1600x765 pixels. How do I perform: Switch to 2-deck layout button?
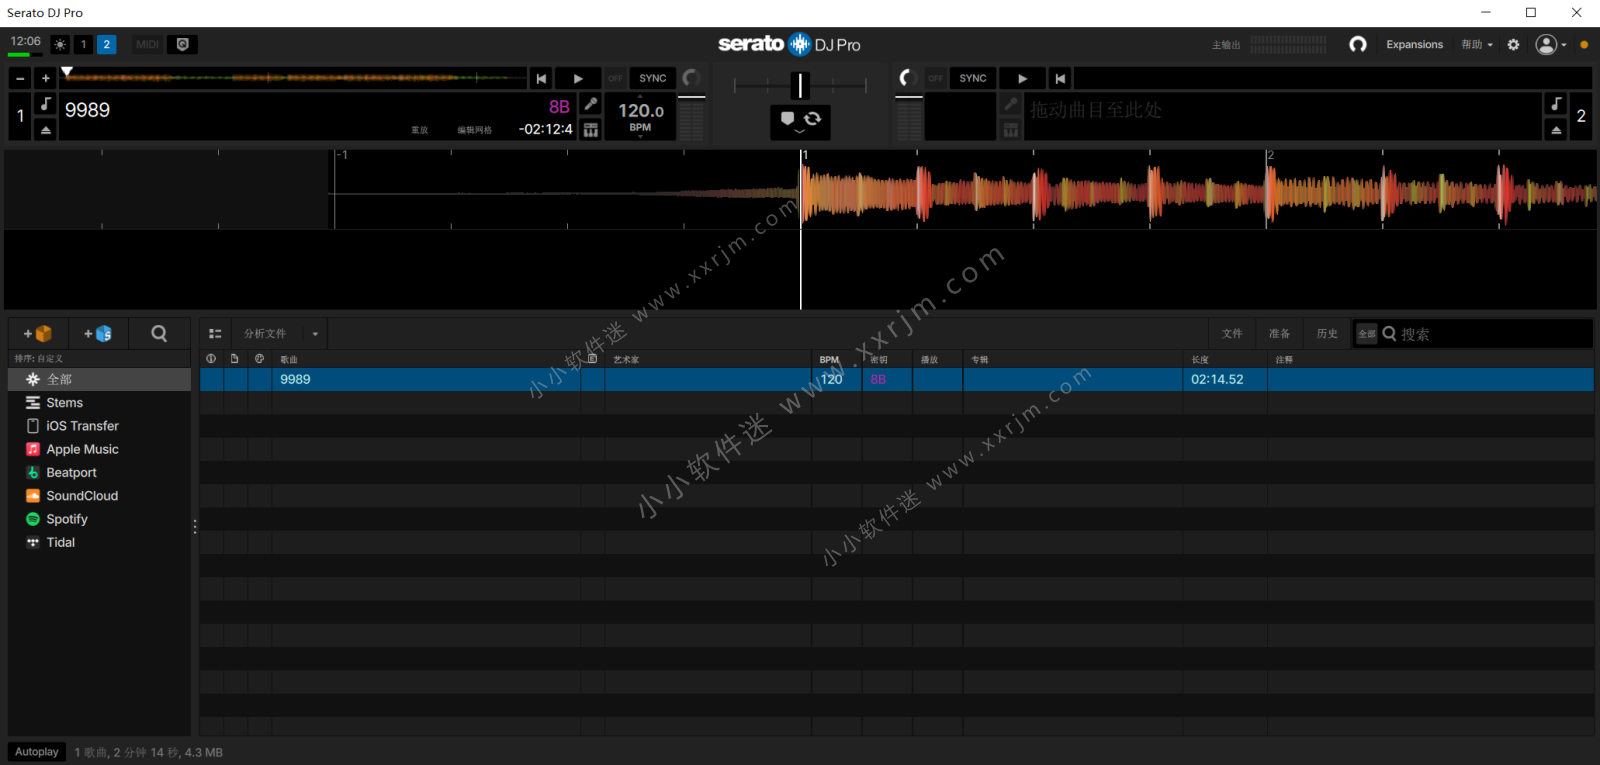pos(107,44)
